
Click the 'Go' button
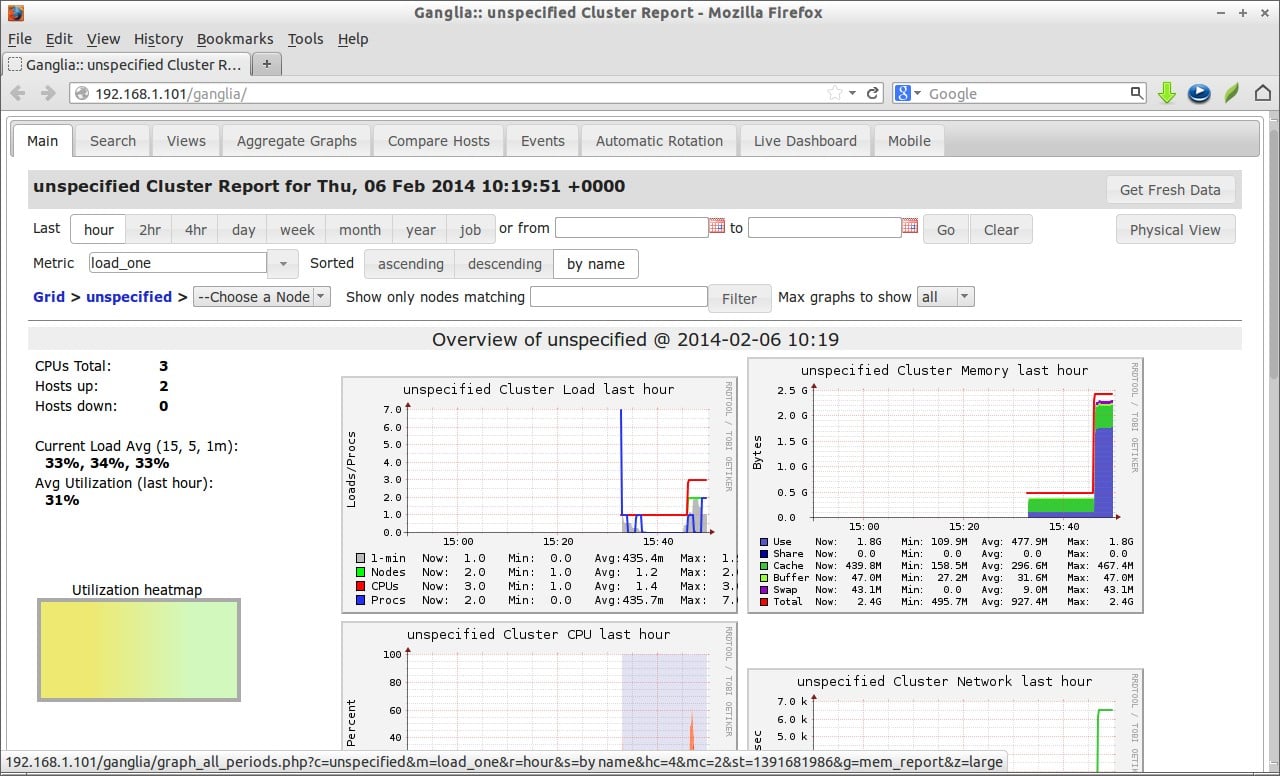tap(946, 230)
